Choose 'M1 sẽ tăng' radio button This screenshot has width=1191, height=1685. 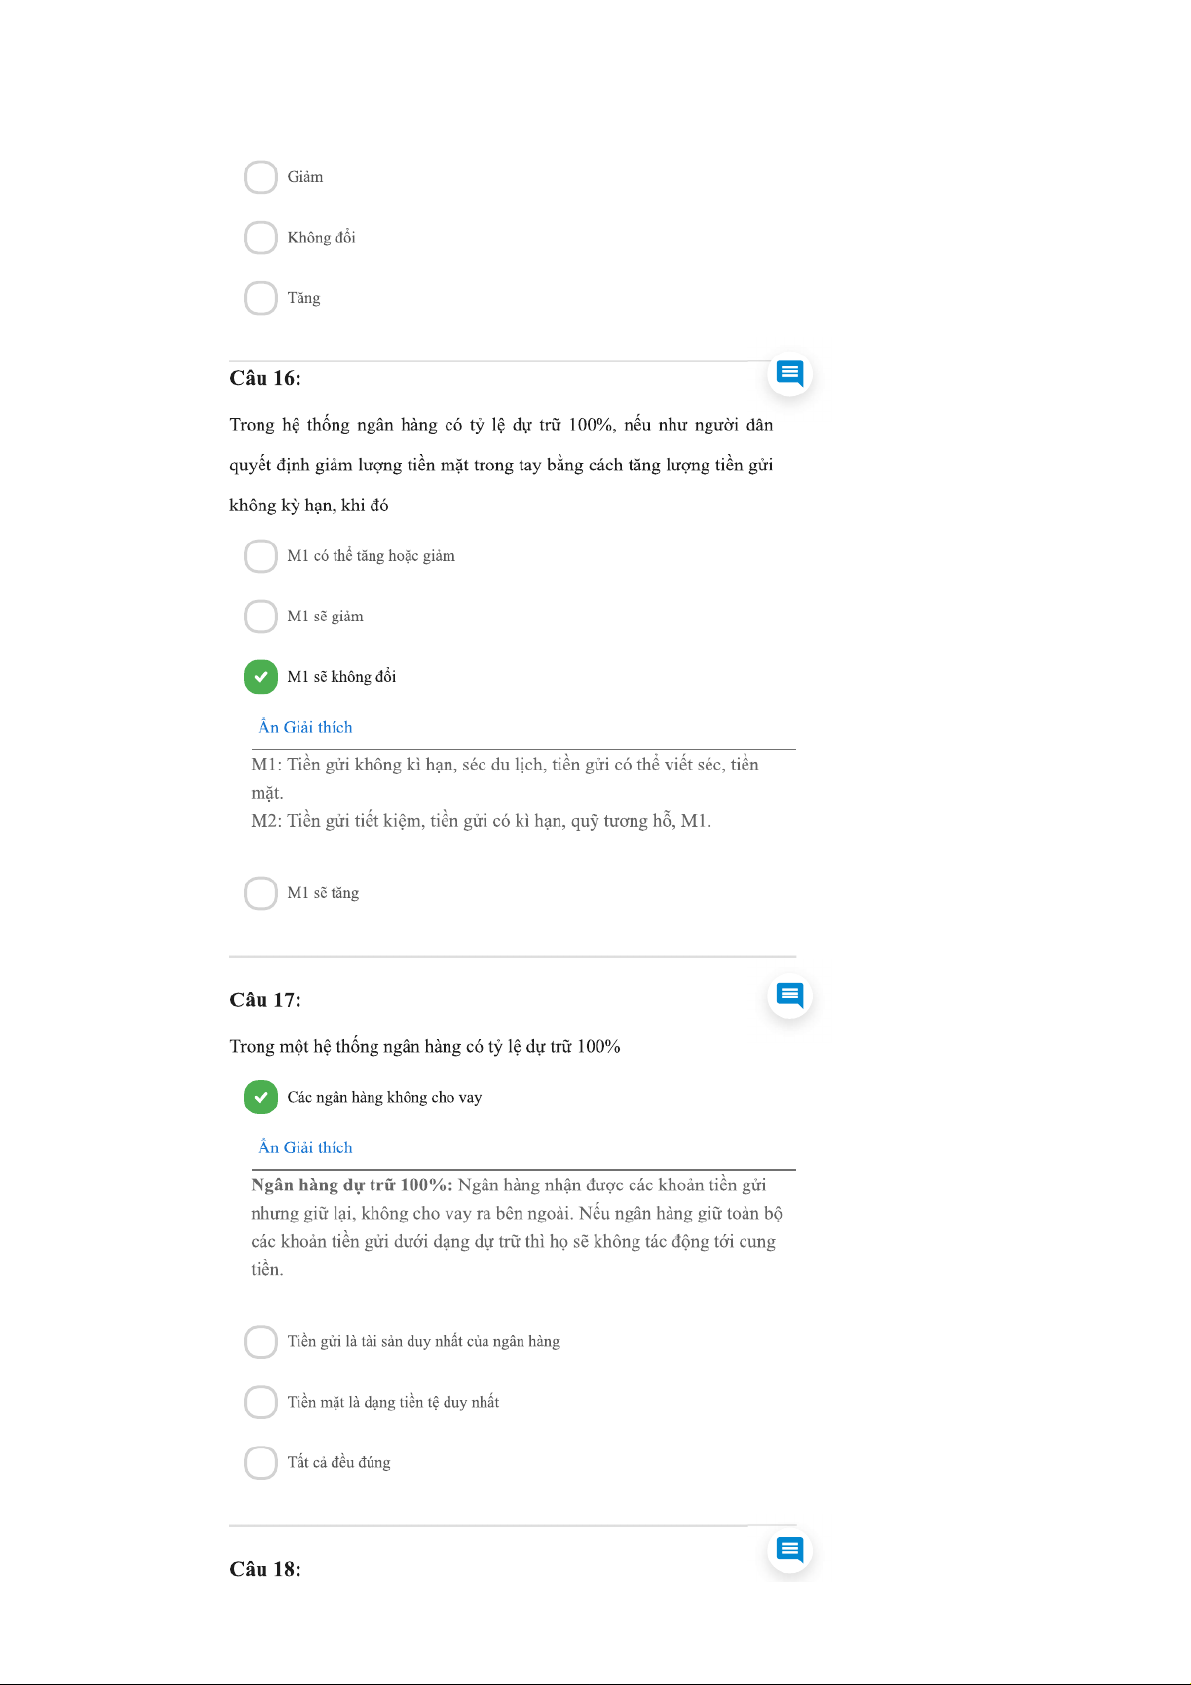coord(261,893)
